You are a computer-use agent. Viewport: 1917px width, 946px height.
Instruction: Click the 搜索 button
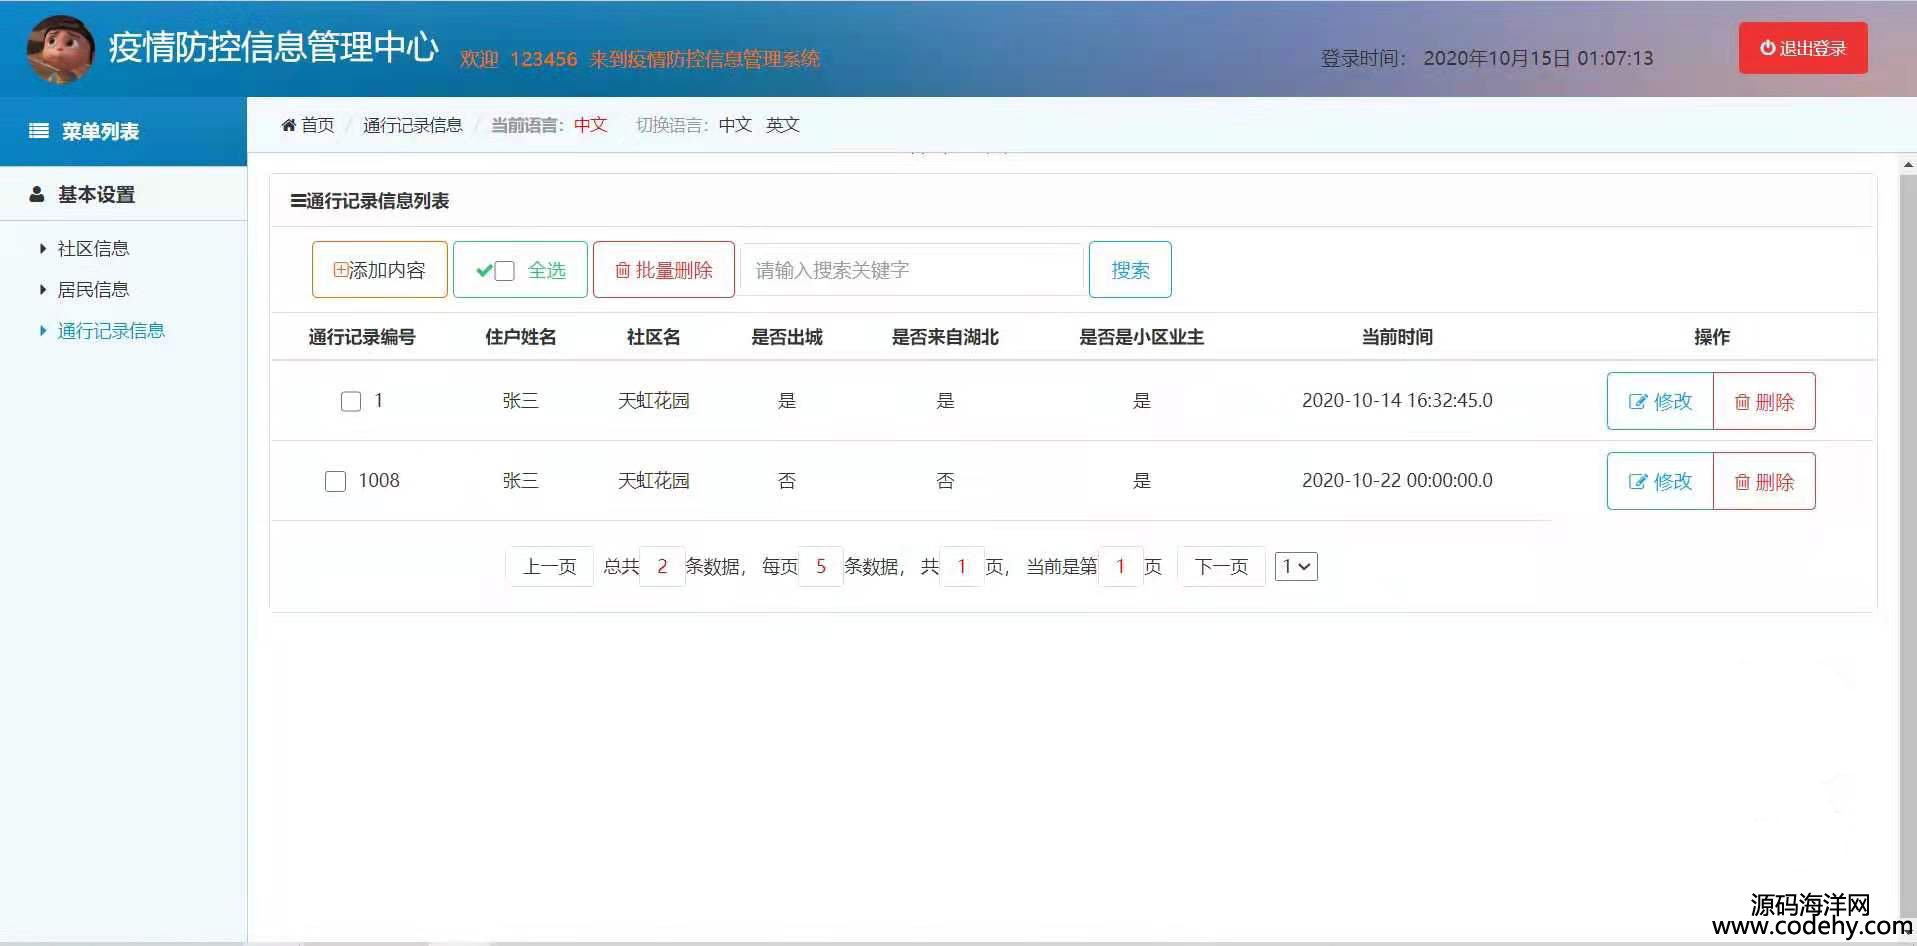1130,270
